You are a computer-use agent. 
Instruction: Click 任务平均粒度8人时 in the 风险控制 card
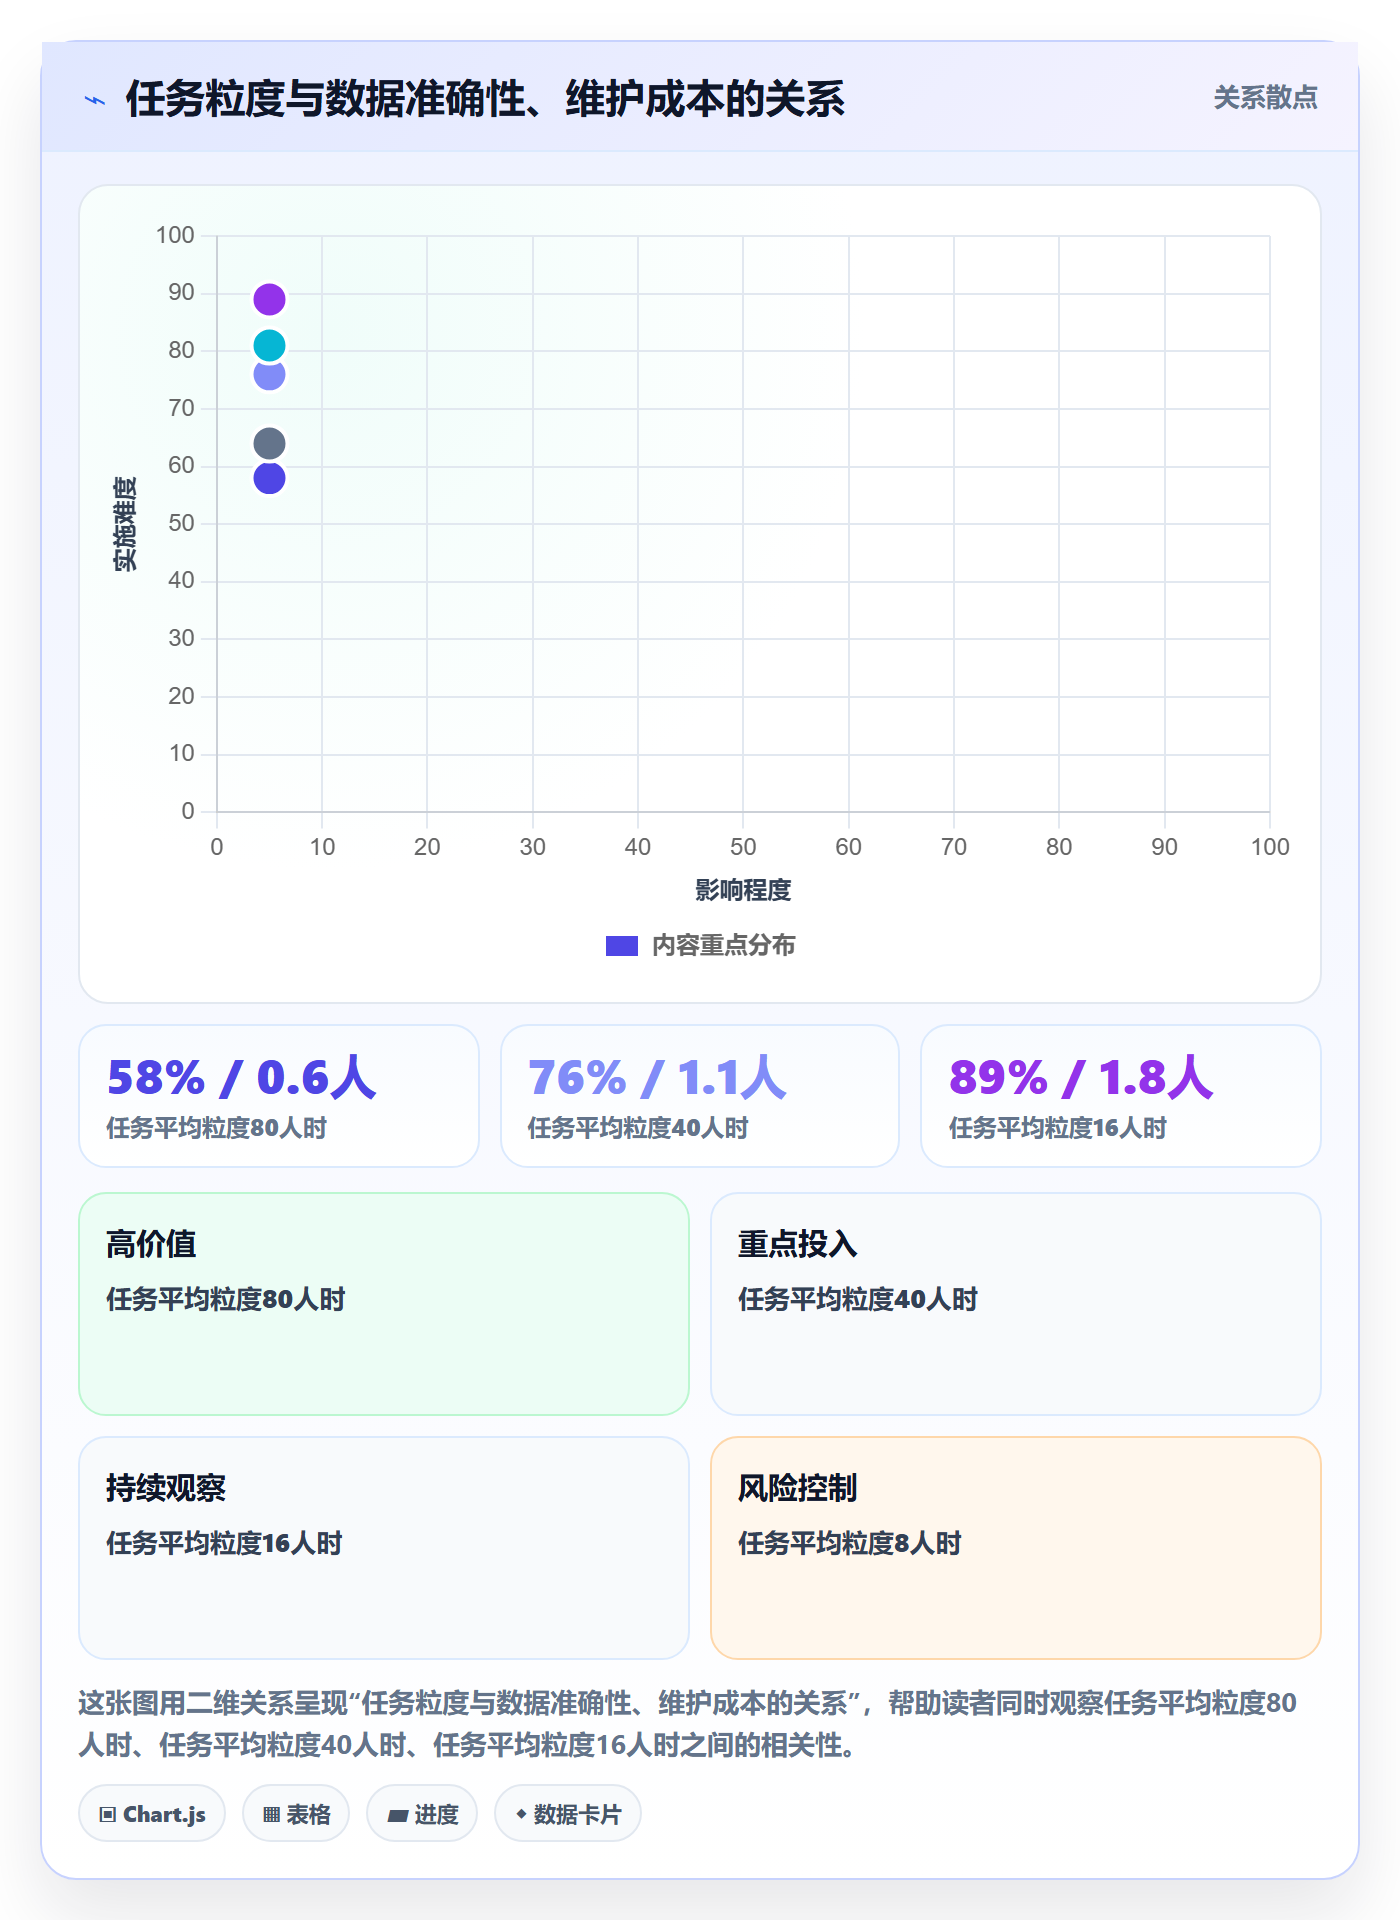tap(850, 1544)
